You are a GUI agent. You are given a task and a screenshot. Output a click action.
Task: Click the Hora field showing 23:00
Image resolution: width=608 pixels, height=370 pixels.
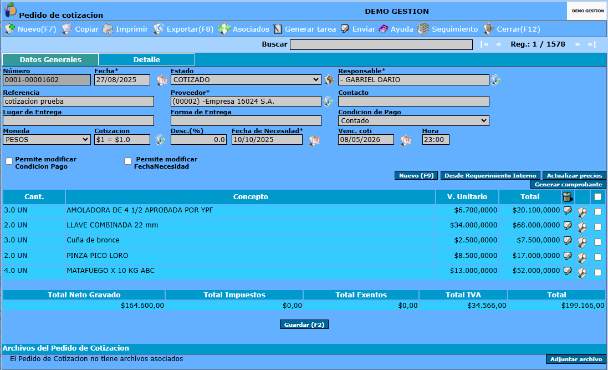(435, 140)
